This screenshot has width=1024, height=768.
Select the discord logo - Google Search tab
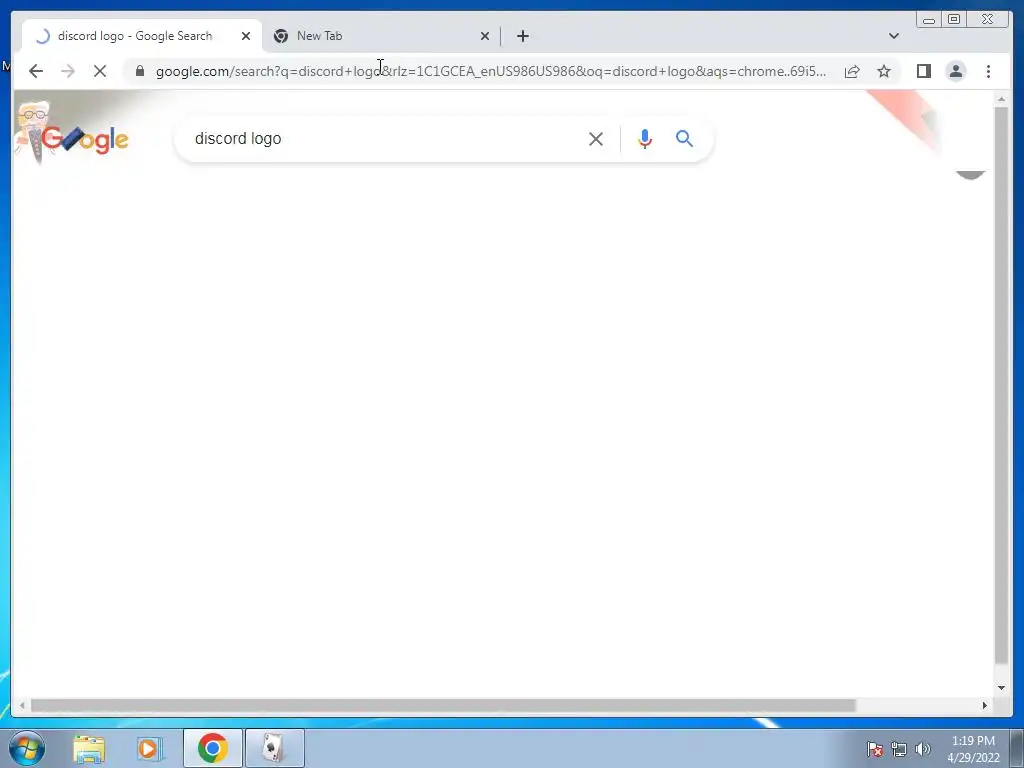(x=142, y=36)
